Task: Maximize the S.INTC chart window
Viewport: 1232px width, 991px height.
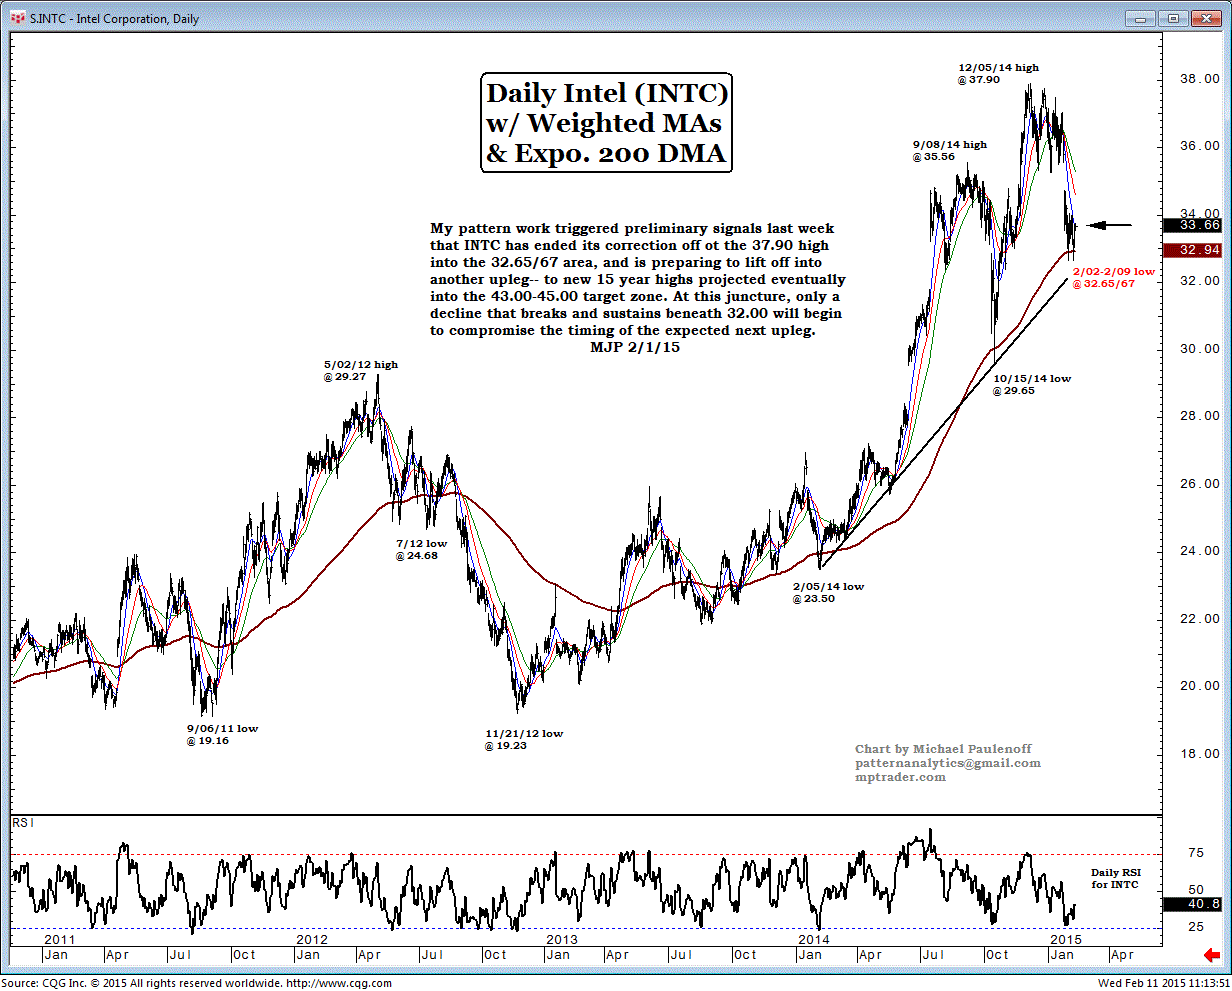Action: (1173, 18)
